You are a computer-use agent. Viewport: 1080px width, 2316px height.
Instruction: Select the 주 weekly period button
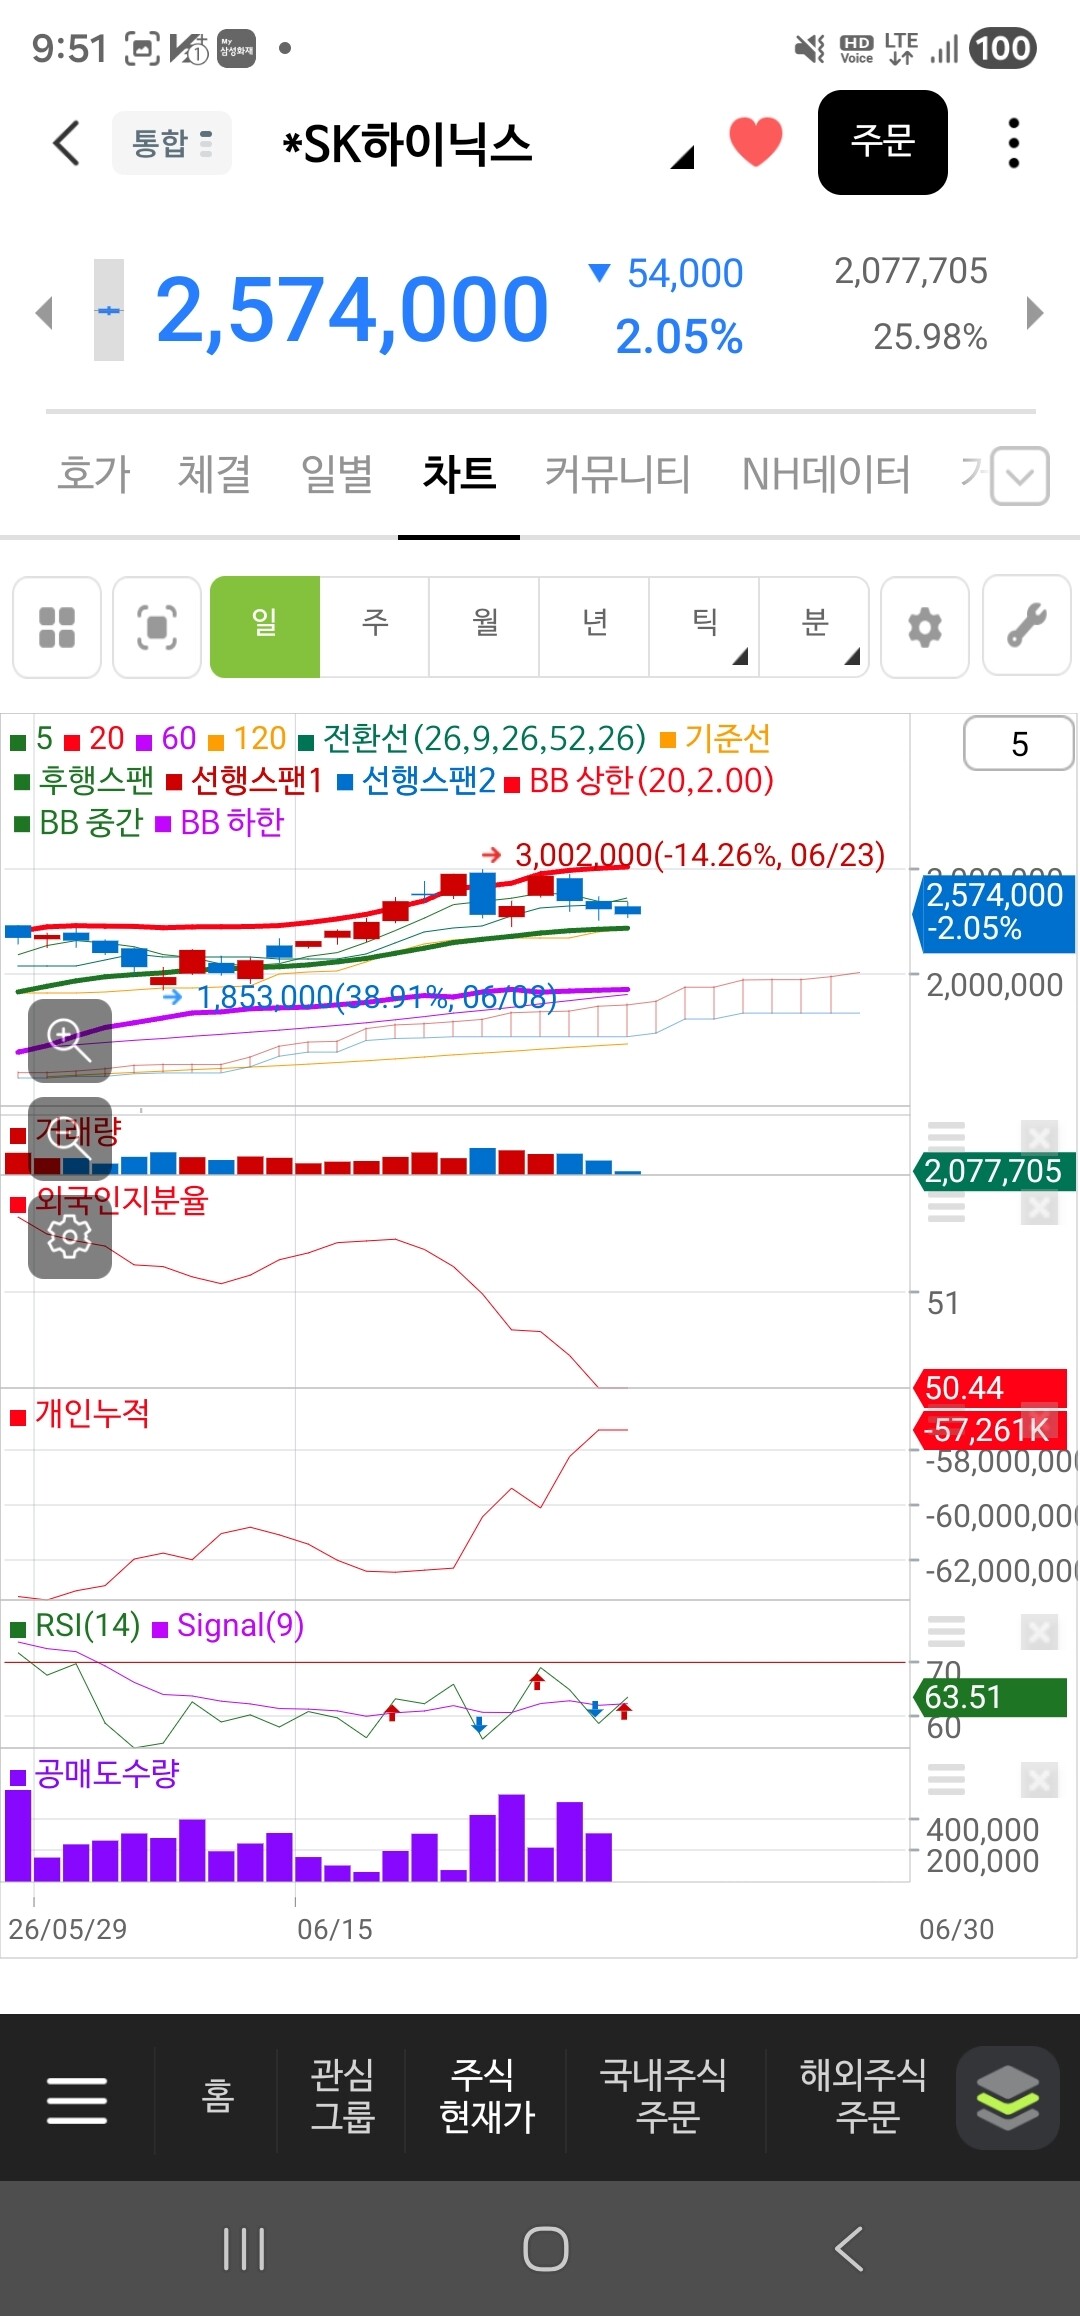[375, 627]
